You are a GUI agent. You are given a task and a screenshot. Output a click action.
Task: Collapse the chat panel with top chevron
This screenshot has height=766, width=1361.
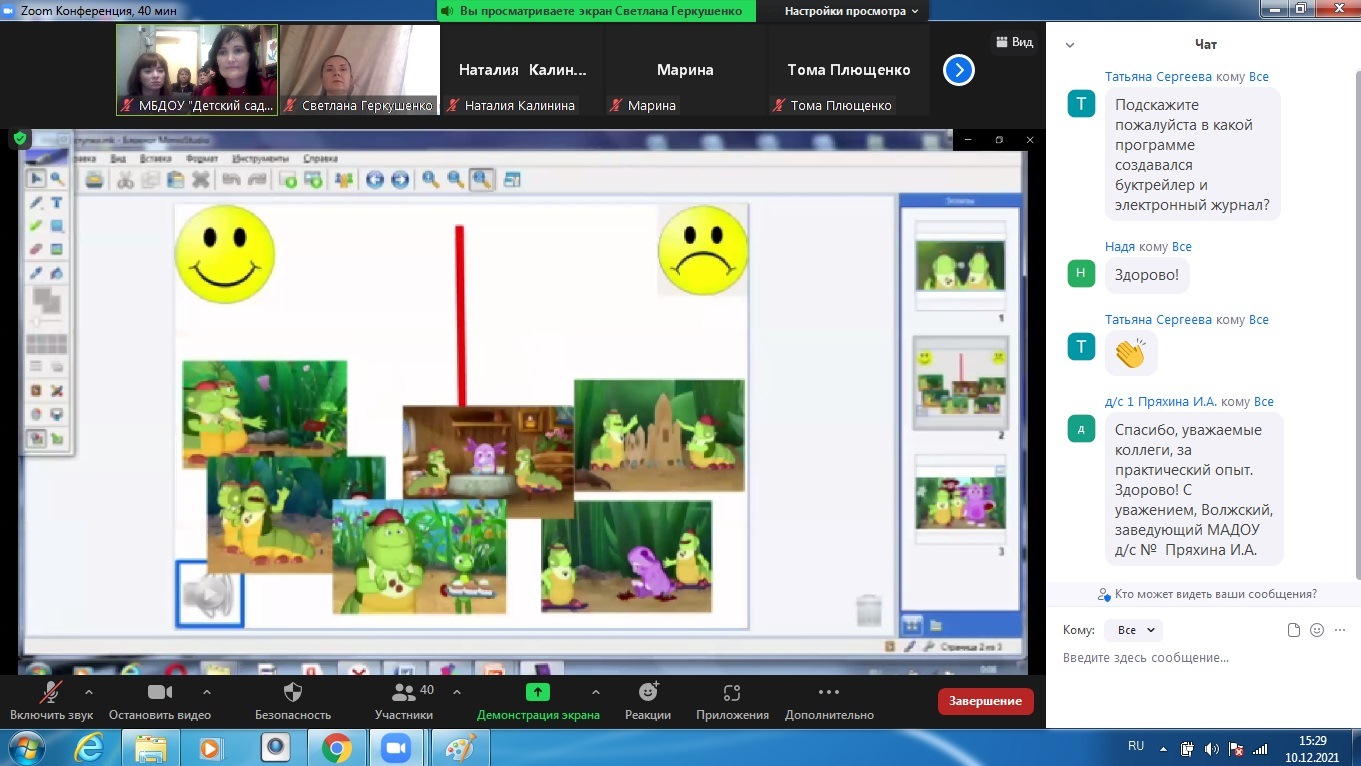click(x=1070, y=45)
